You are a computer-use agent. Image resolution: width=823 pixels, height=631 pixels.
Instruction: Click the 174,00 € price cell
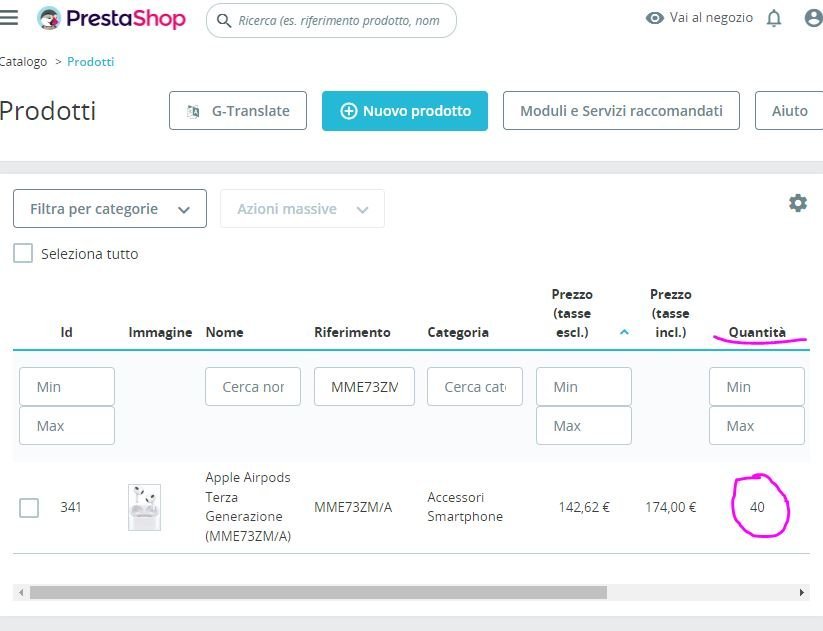[x=670, y=507]
